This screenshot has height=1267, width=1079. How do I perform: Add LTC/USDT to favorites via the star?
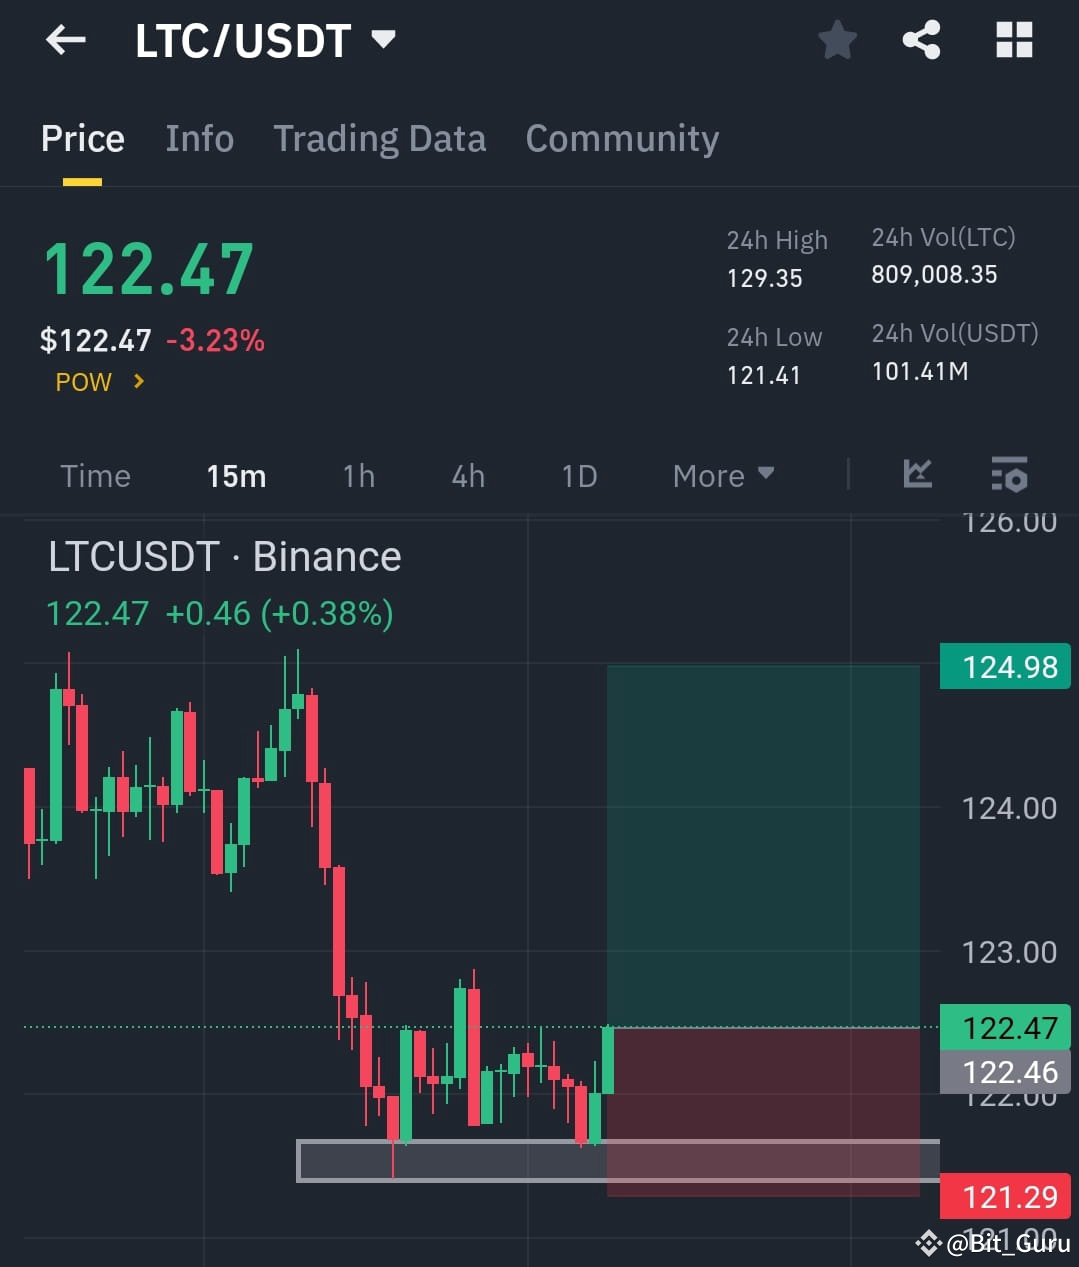(837, 39)
